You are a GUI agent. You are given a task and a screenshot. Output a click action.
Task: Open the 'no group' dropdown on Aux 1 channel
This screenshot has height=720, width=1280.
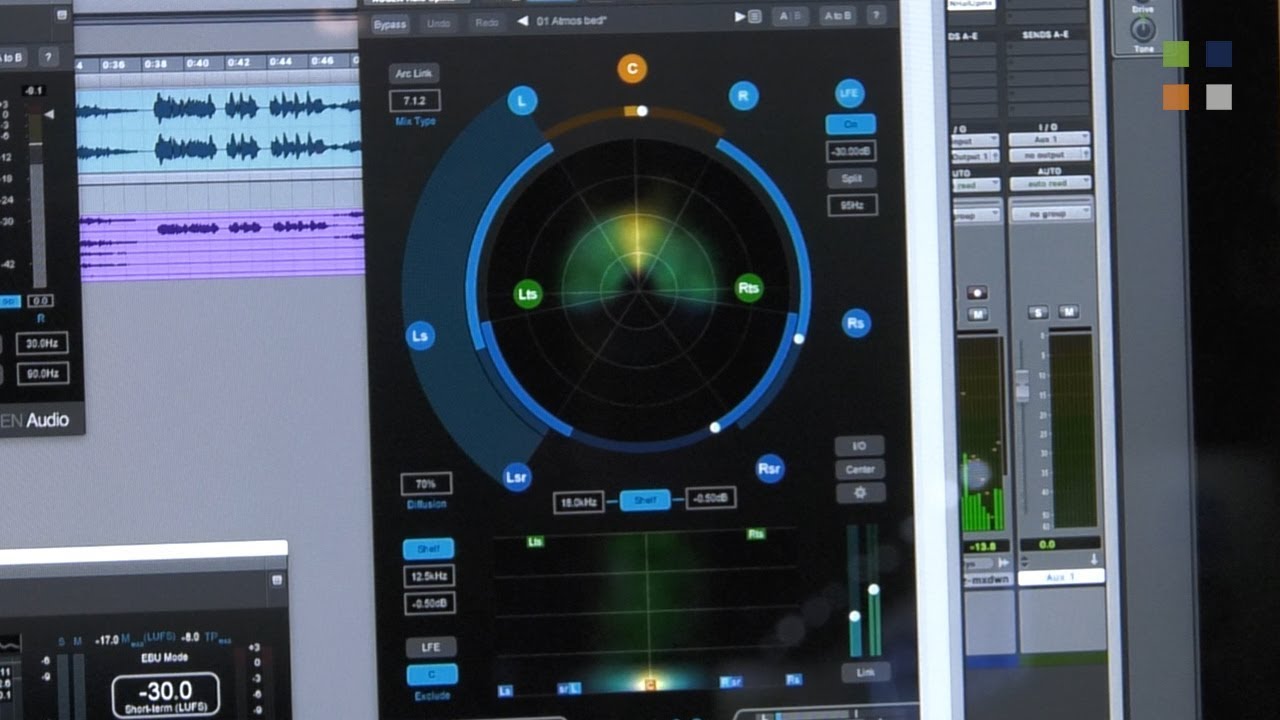coord(1049,214)
